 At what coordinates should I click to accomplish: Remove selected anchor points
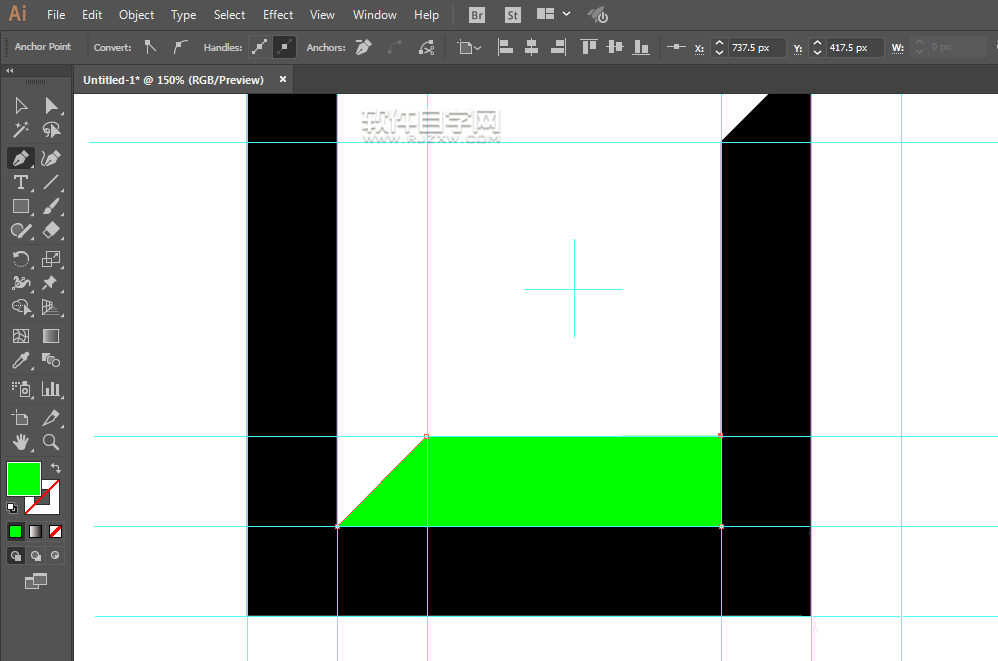[364, 47]
